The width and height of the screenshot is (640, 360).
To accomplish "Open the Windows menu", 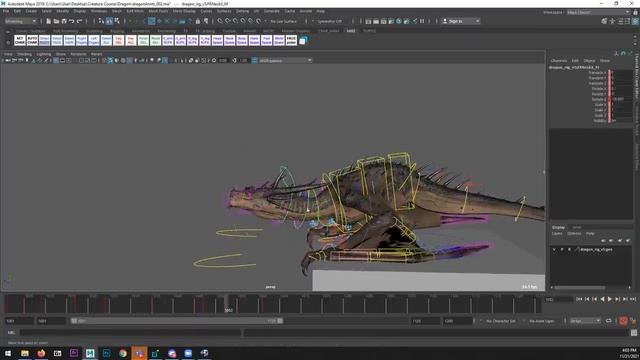I will (x=99, y=11).
